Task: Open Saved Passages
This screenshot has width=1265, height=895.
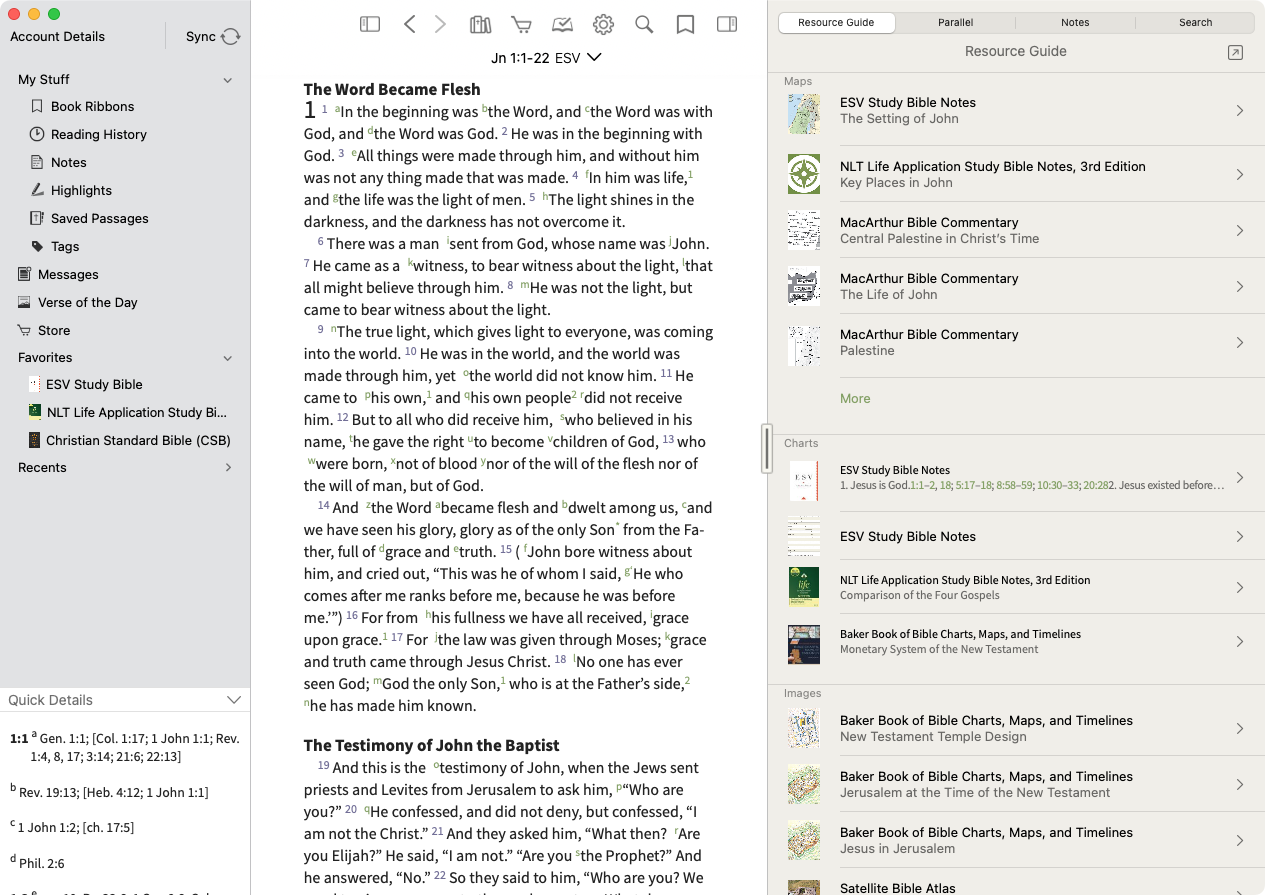Action: coord(99,218)
